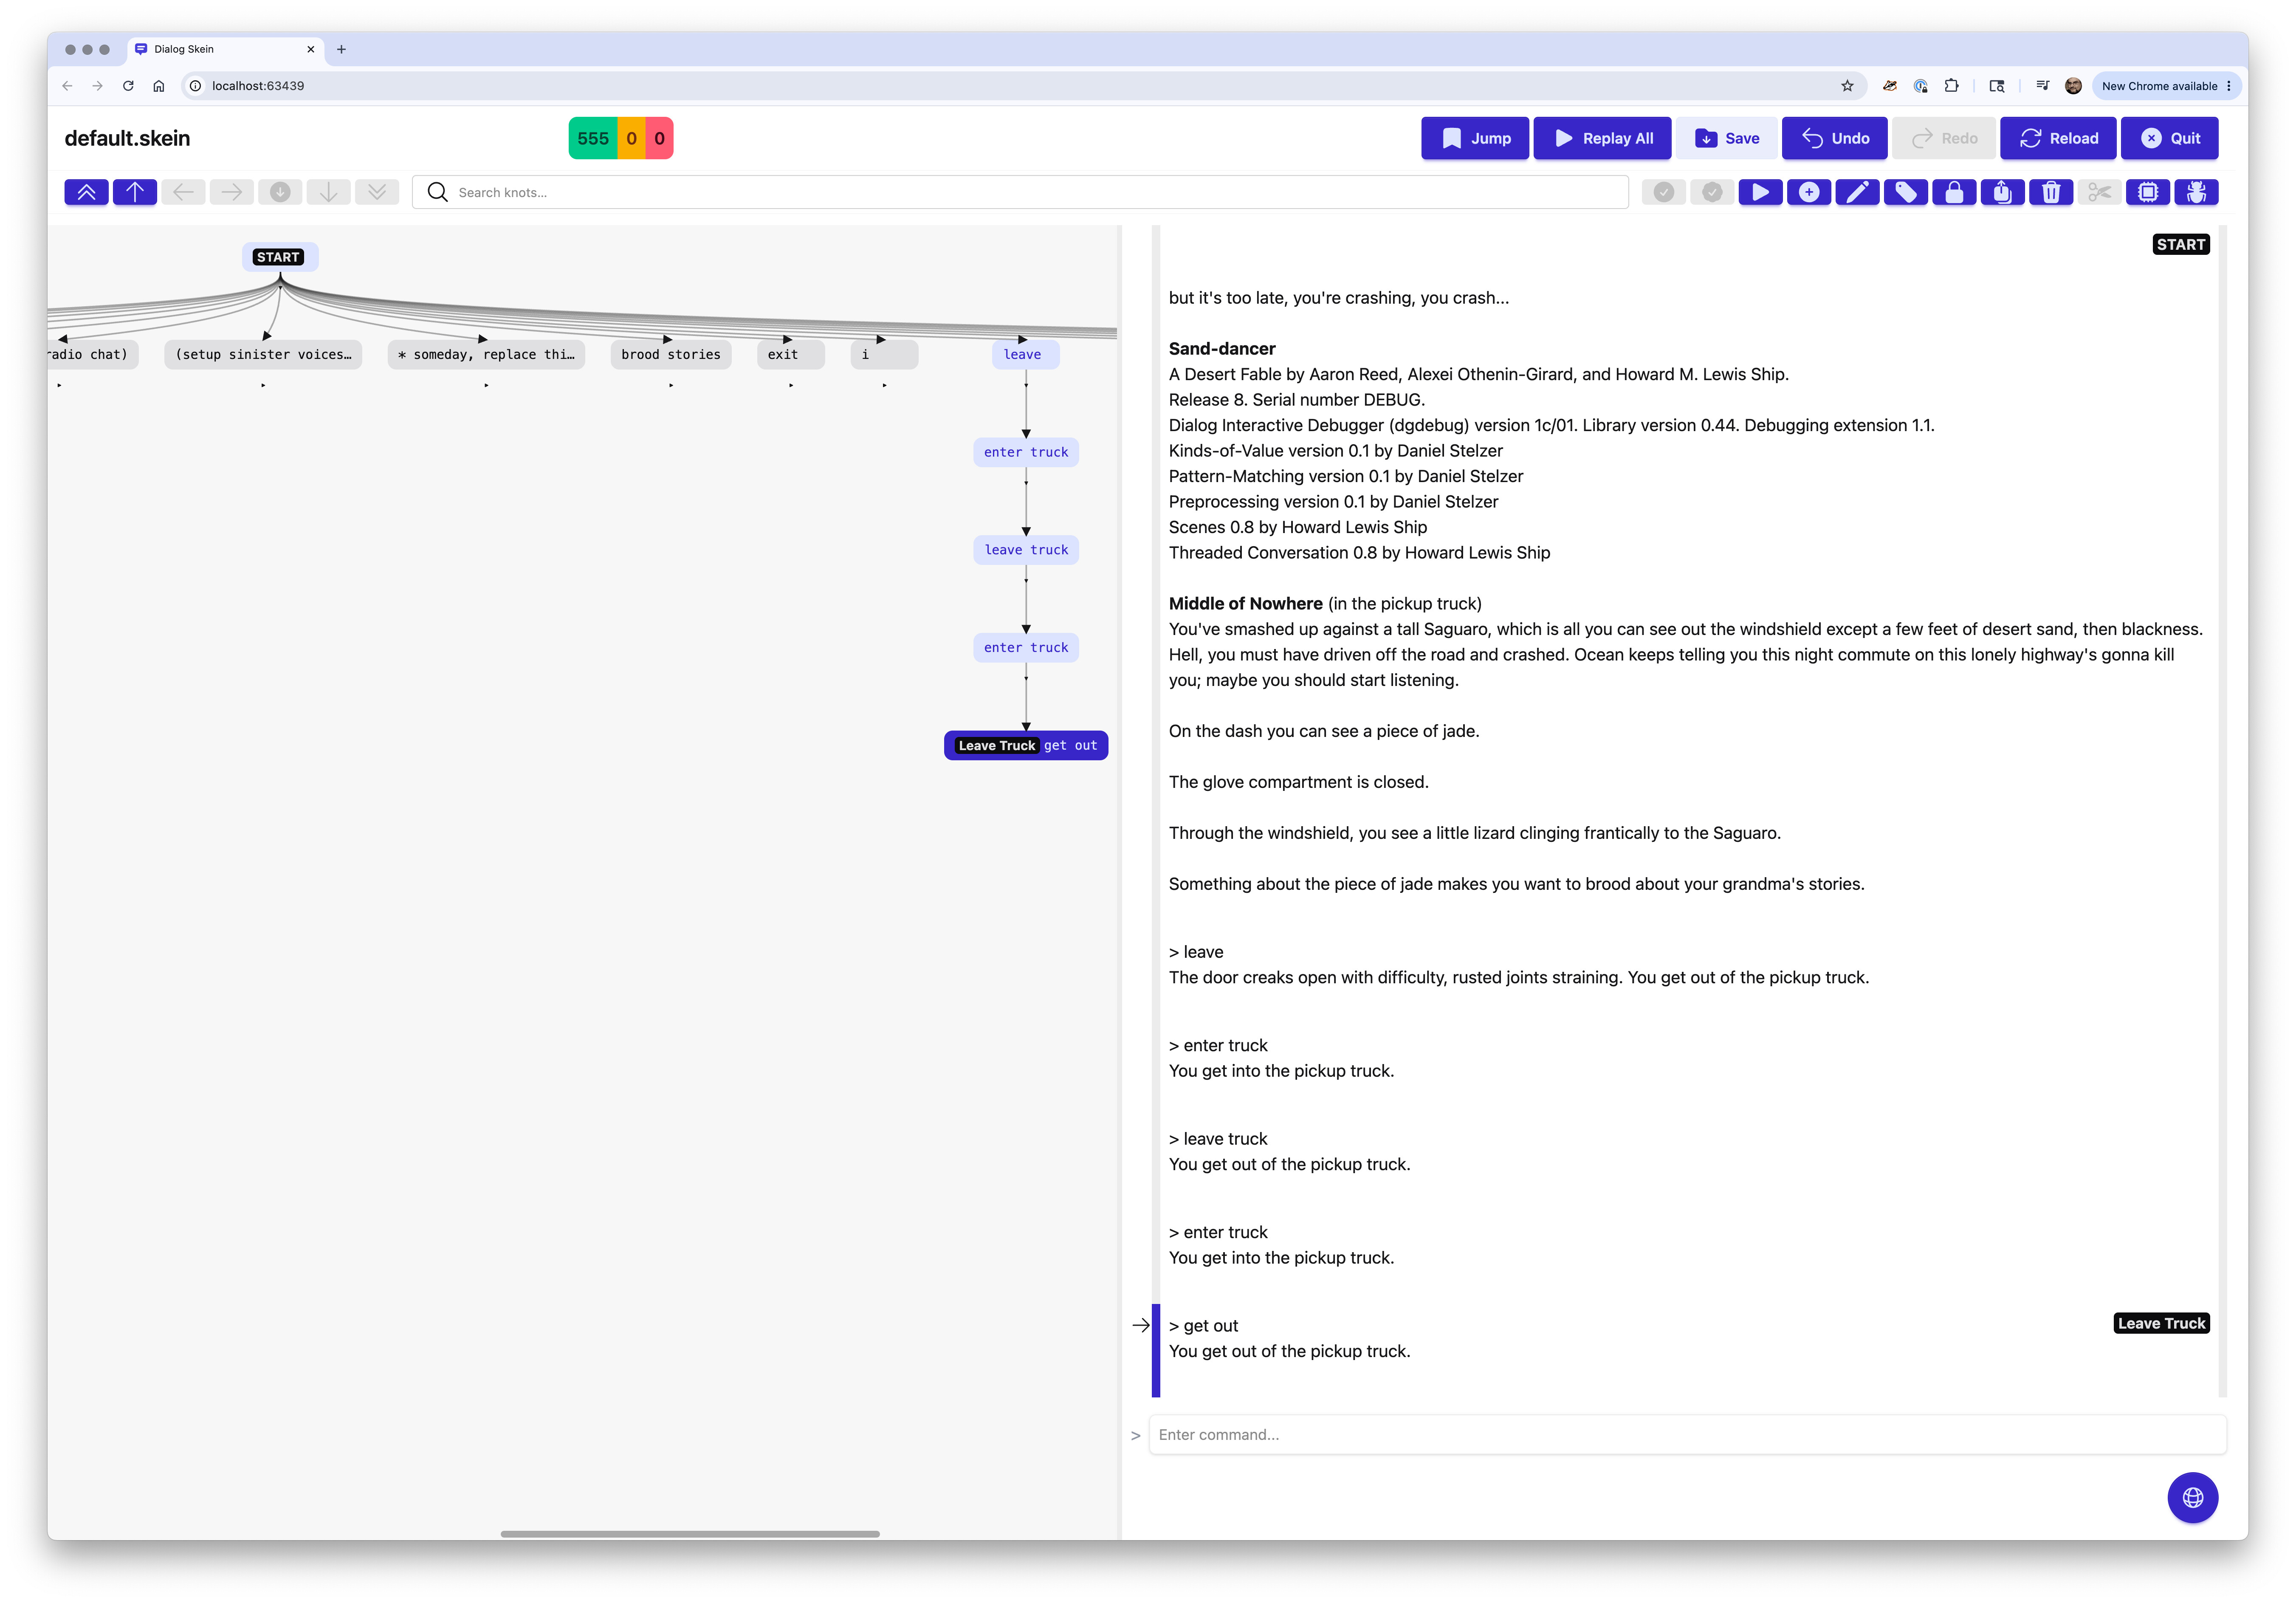Click the '> leave truck' transcript command
Screen dimensions: 2296x1603
pos(1218,1139)
